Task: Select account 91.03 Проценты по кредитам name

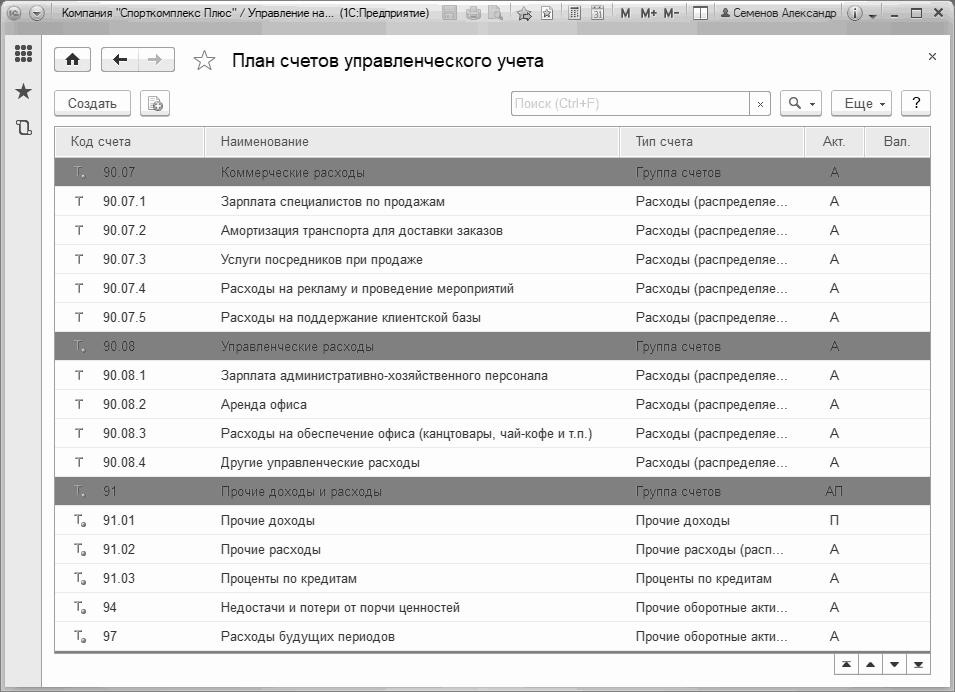Action: pos(289,579)
